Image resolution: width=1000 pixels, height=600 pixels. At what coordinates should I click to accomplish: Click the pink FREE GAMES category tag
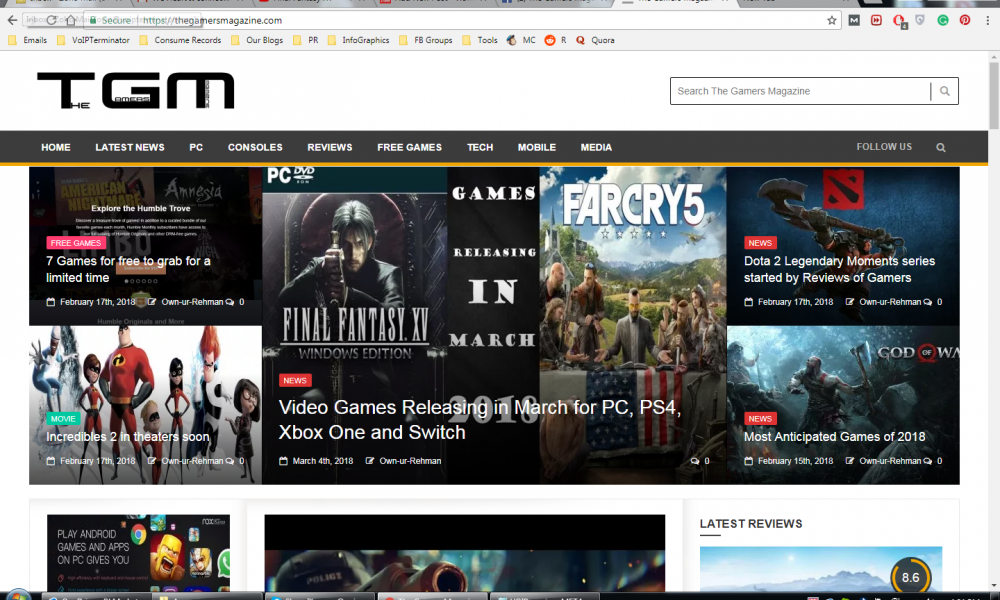[x=75, y=243]
